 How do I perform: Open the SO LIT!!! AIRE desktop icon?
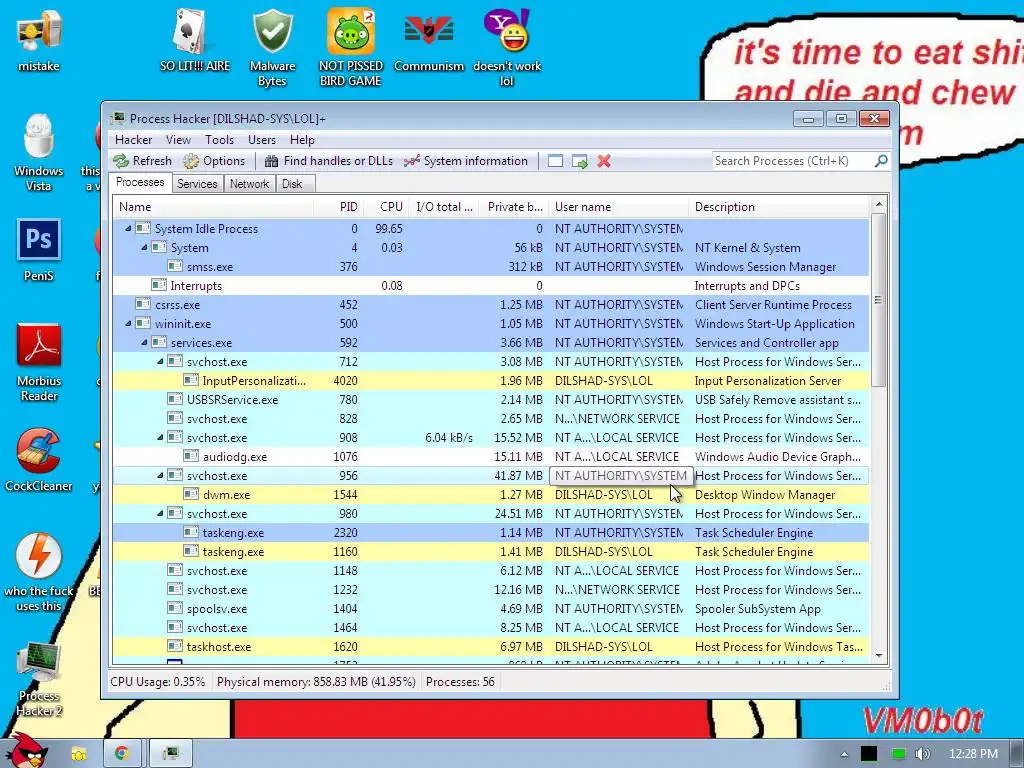195,40
